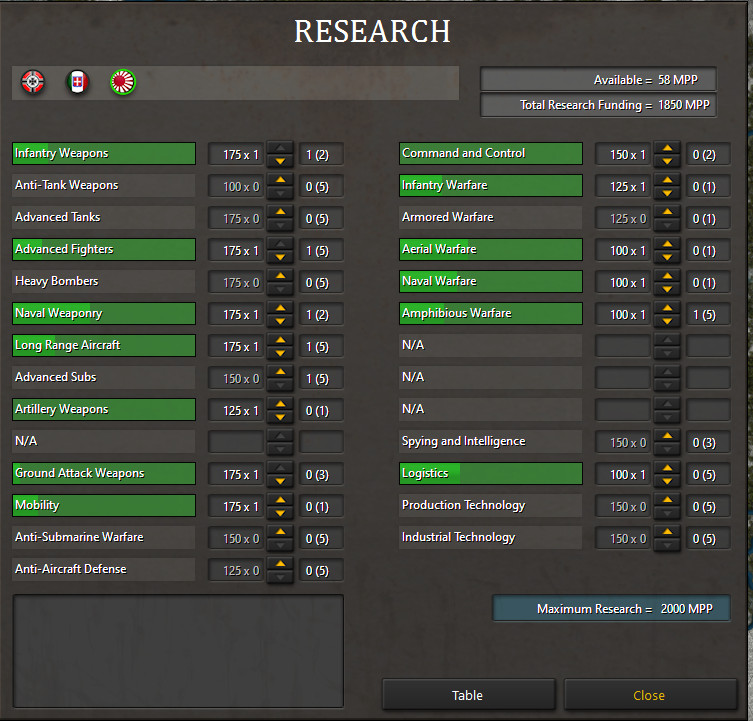This screenshot has width=753, height=721.
Task: Decrease Command and Control research investment
Action: click(667, 161)
